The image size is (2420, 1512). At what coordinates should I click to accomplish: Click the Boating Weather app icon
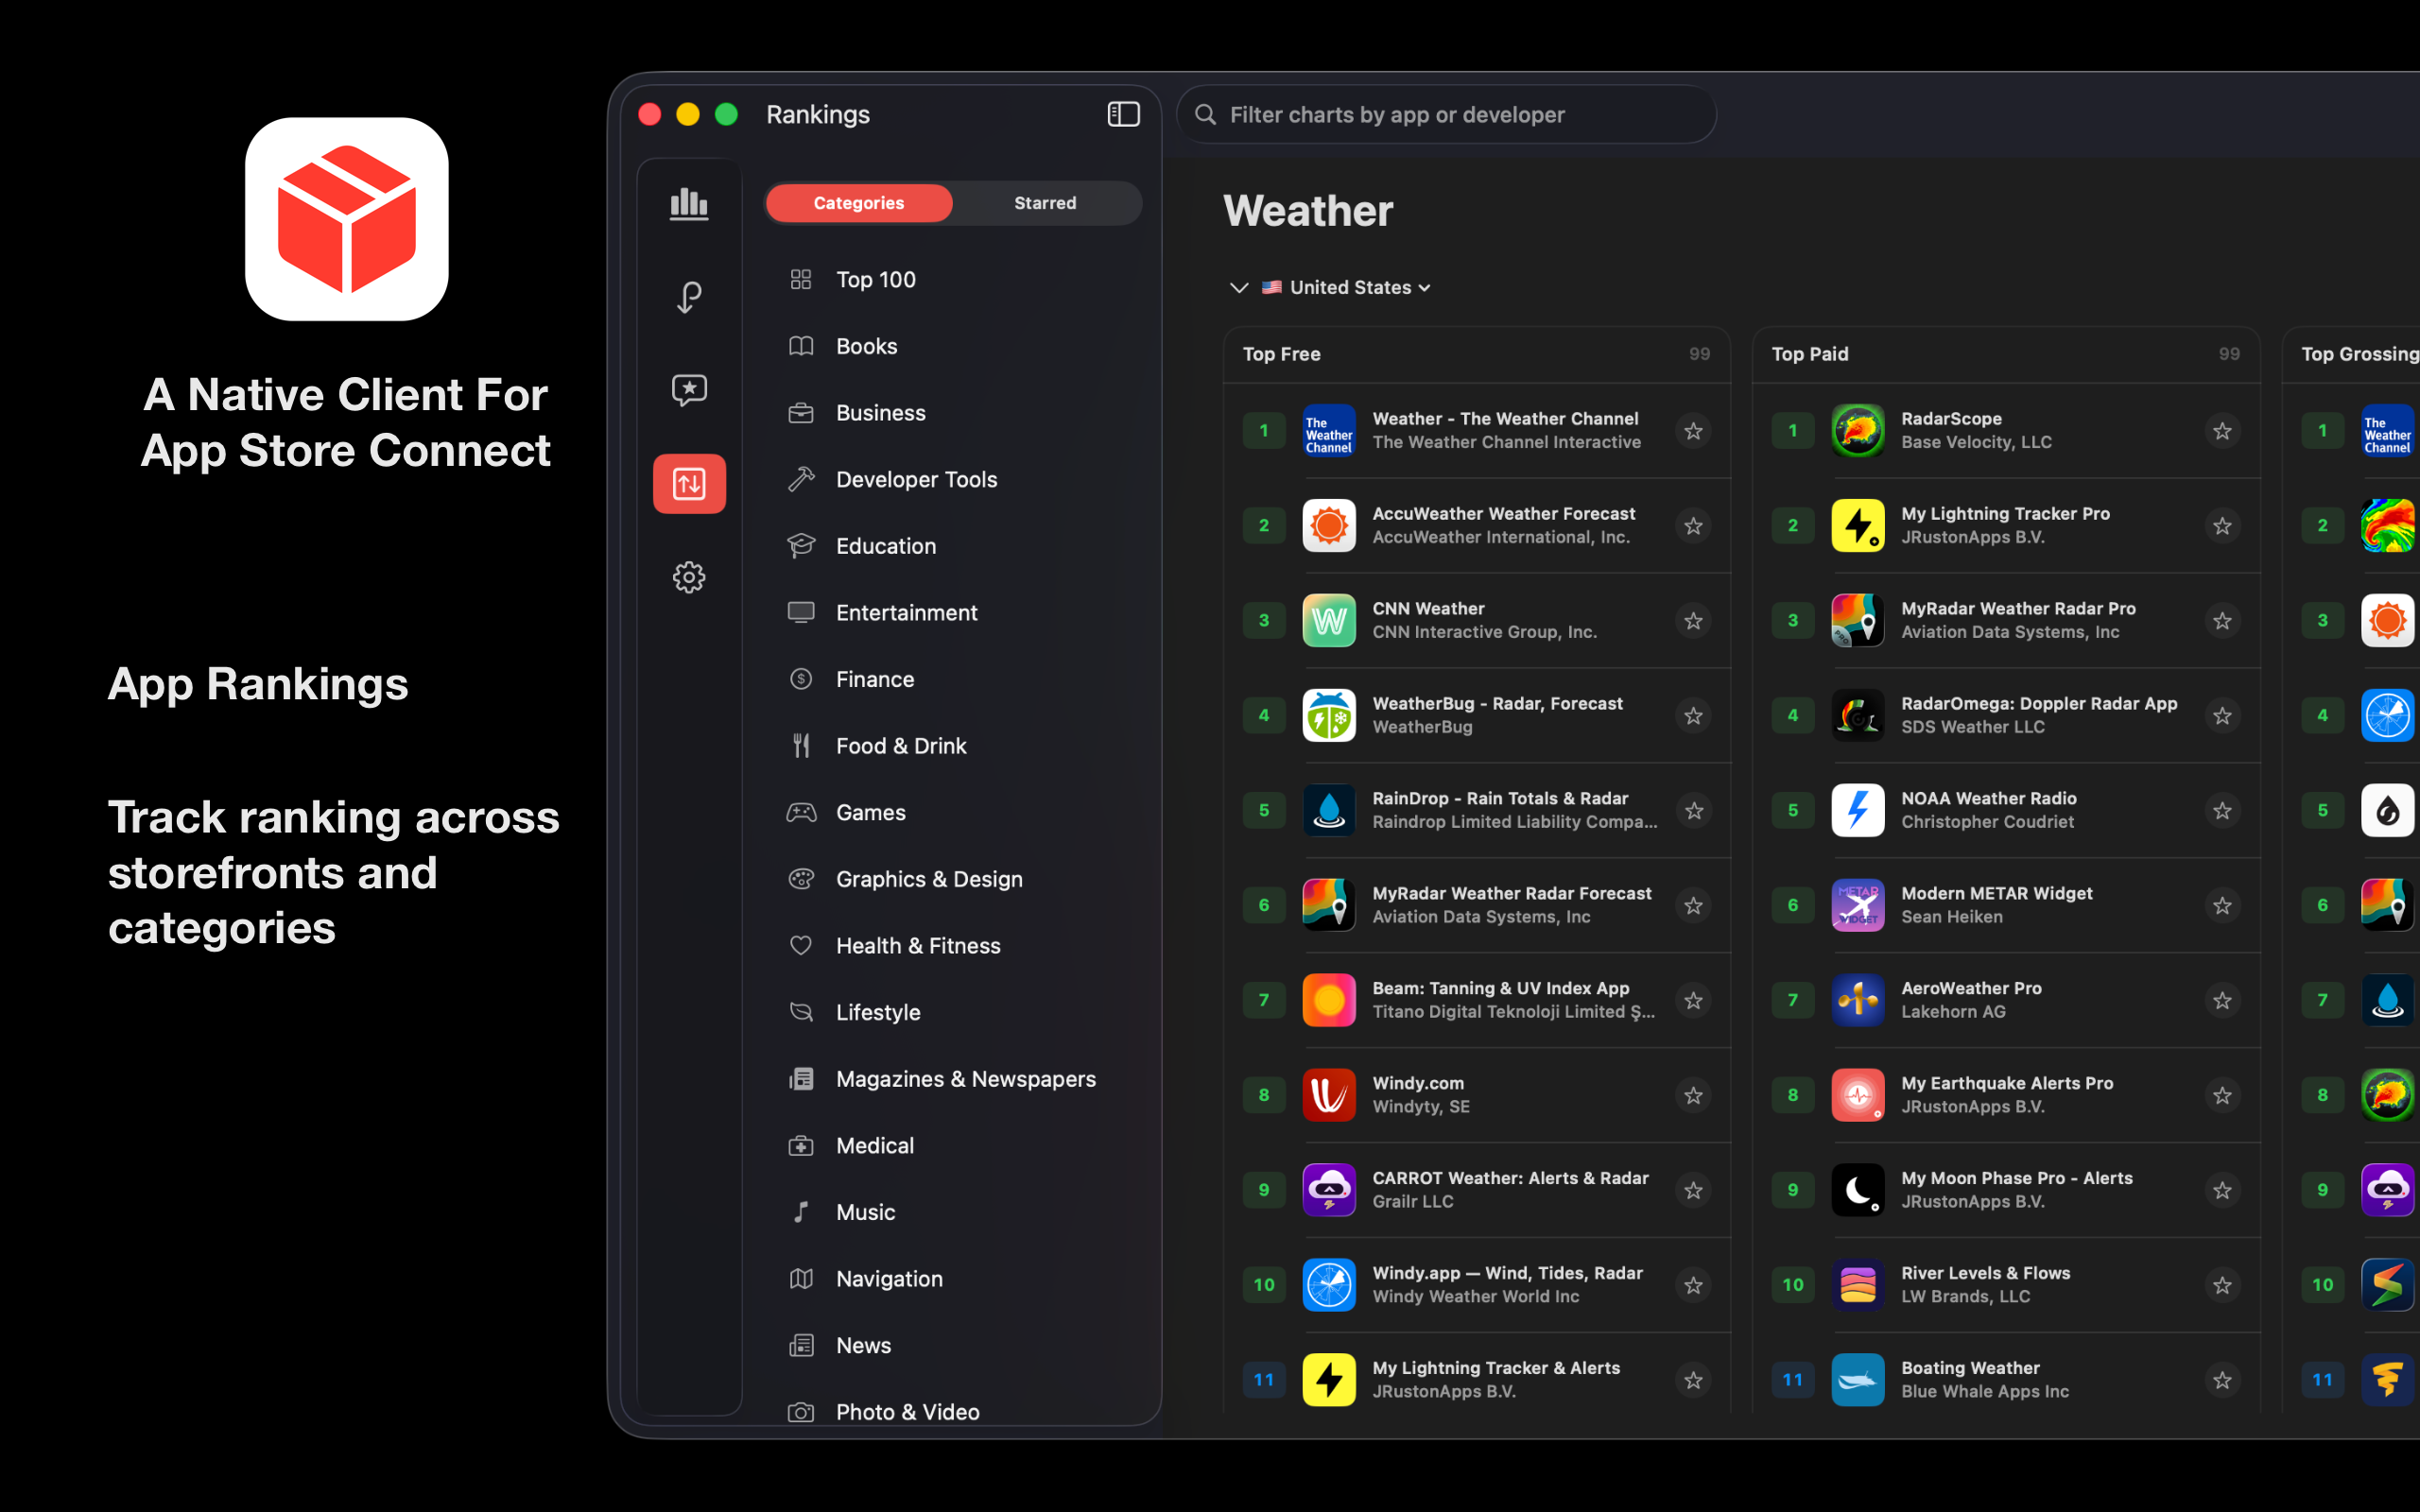click(1858, 1381)
